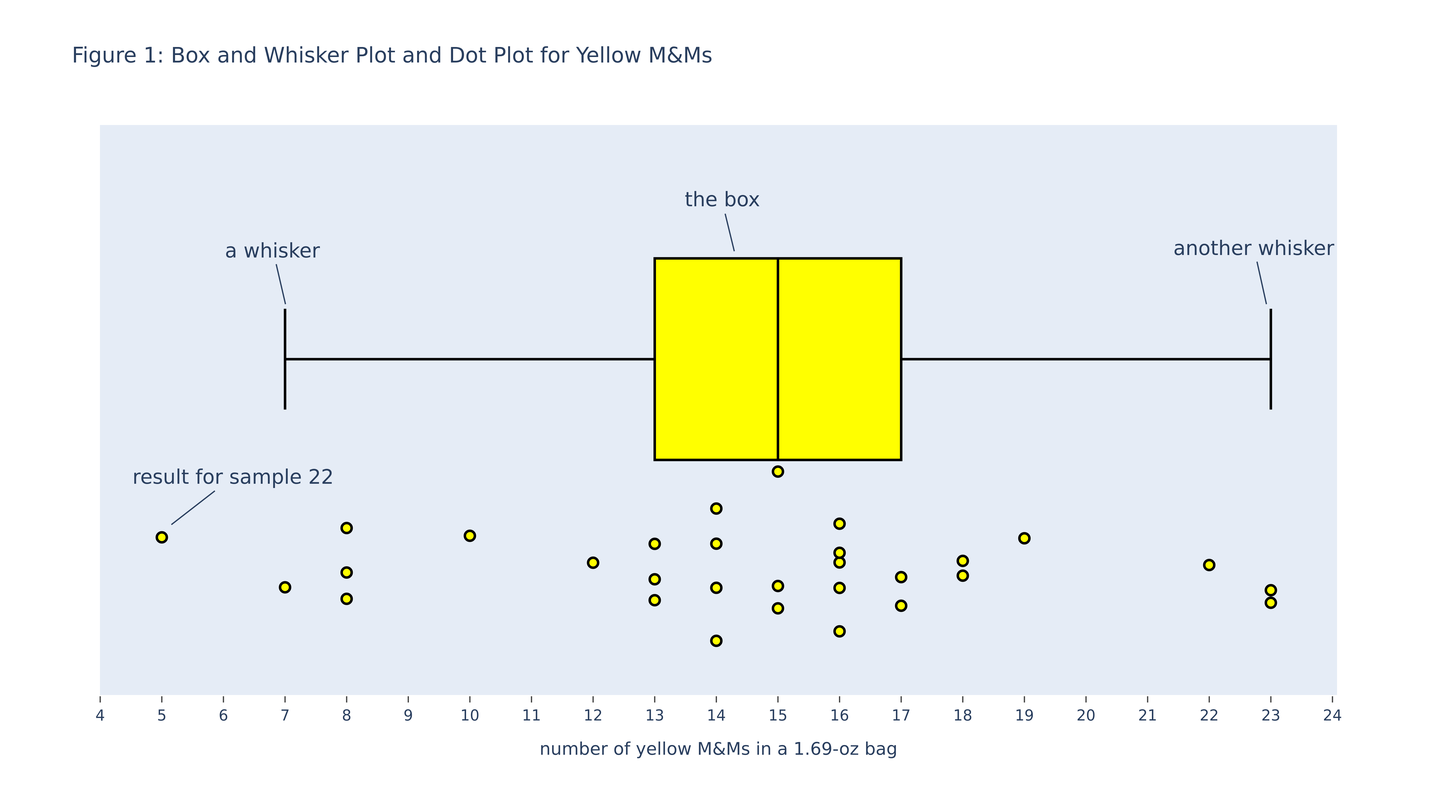Viewport: 1437px width, 795px height.
Task: Click the "a whisker" annotation label
Action: [272, 251]
